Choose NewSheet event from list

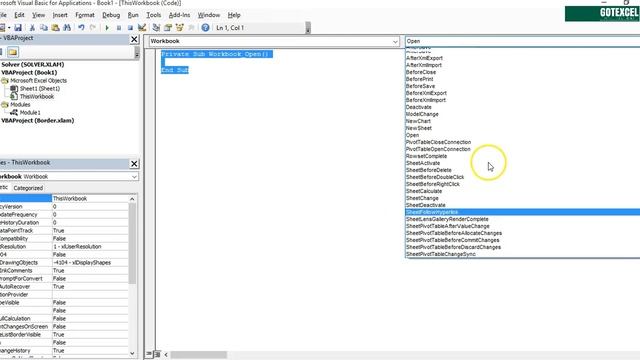[x=419, y=128]
